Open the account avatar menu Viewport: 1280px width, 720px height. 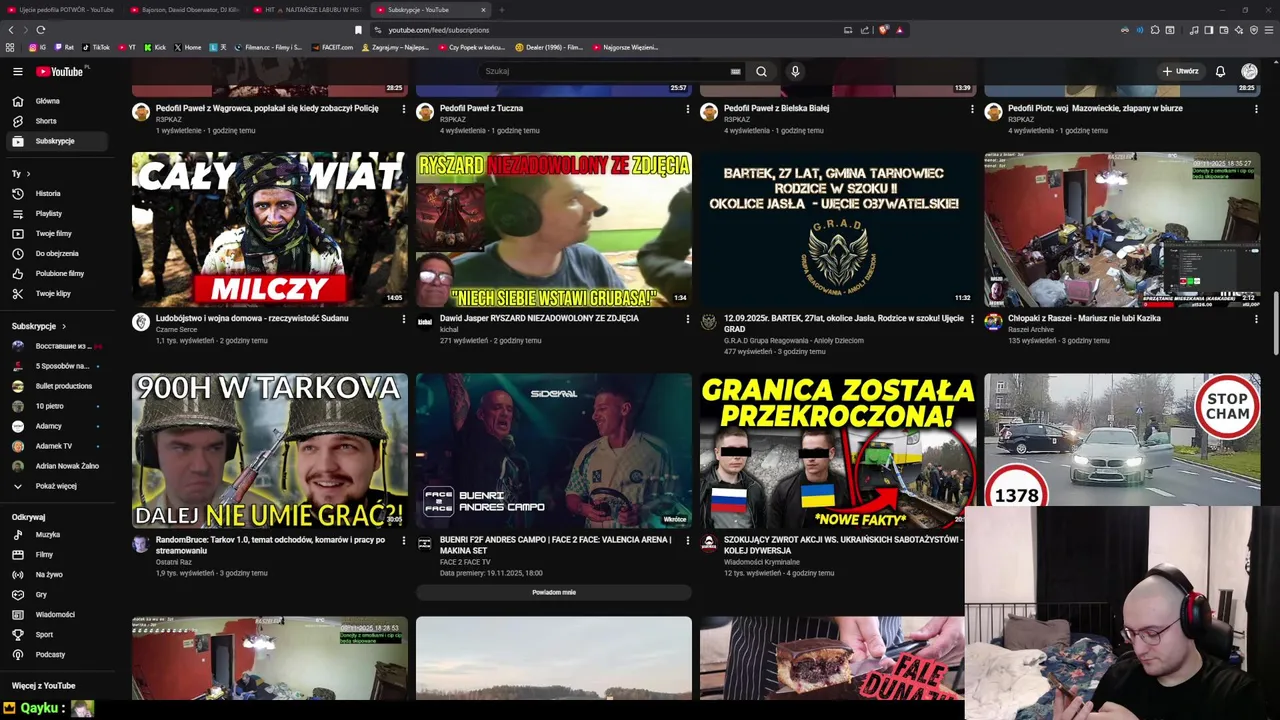pyautogui.click(x=1249, y=71)
